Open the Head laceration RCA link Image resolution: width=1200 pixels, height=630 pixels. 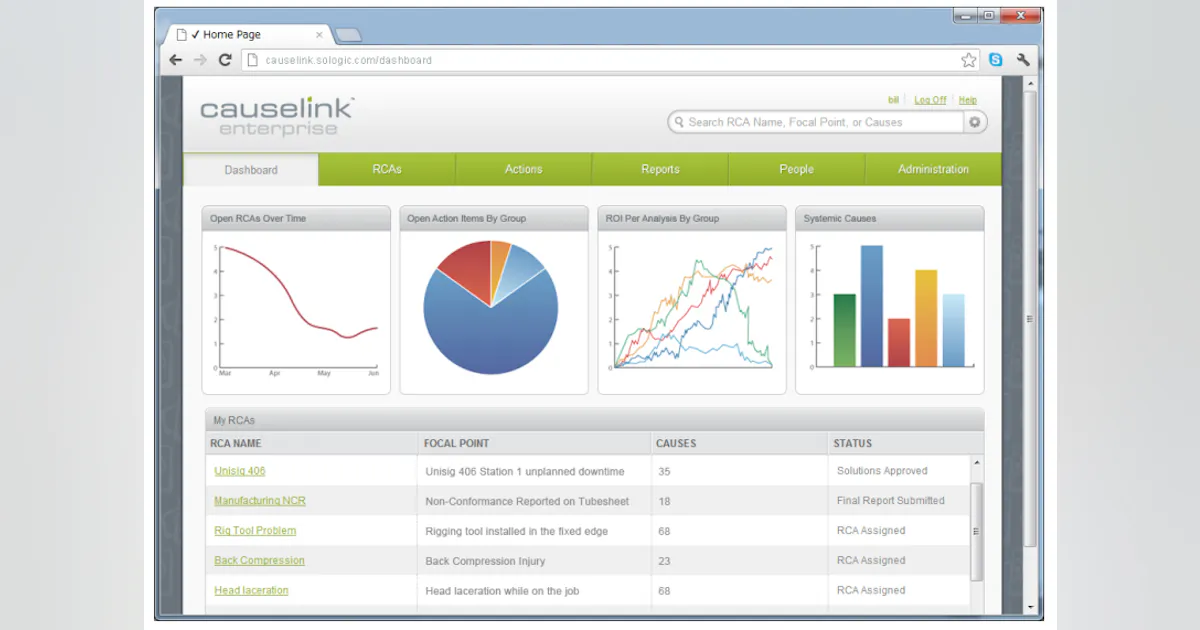(251, 591)
